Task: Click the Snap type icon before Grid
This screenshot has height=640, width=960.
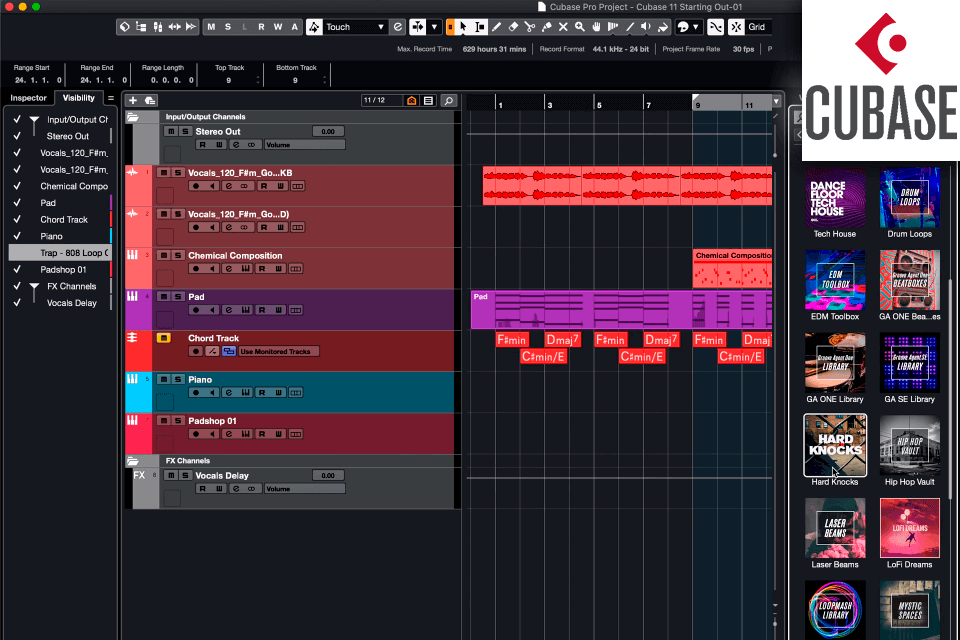Action: click(737, 27)
